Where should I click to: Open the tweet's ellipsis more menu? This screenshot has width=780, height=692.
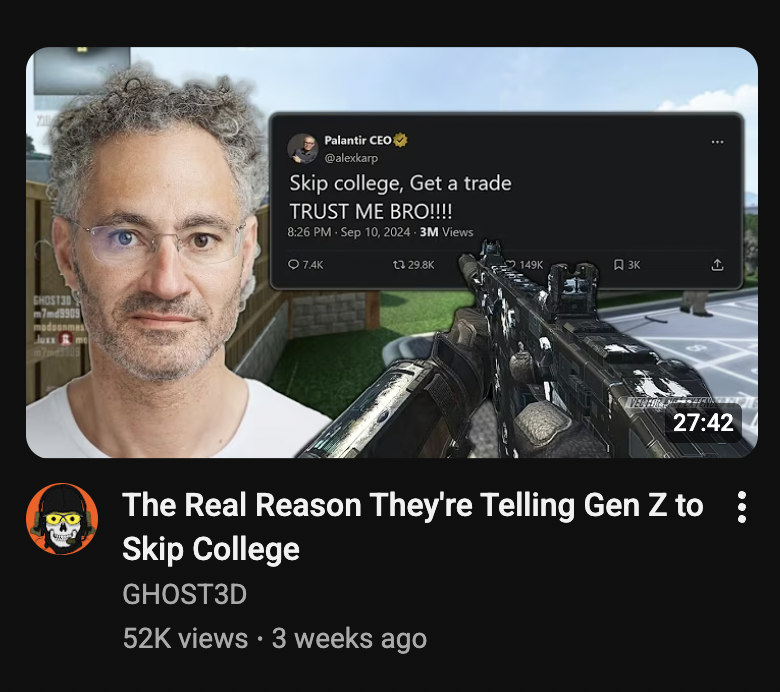click(717, 142)
